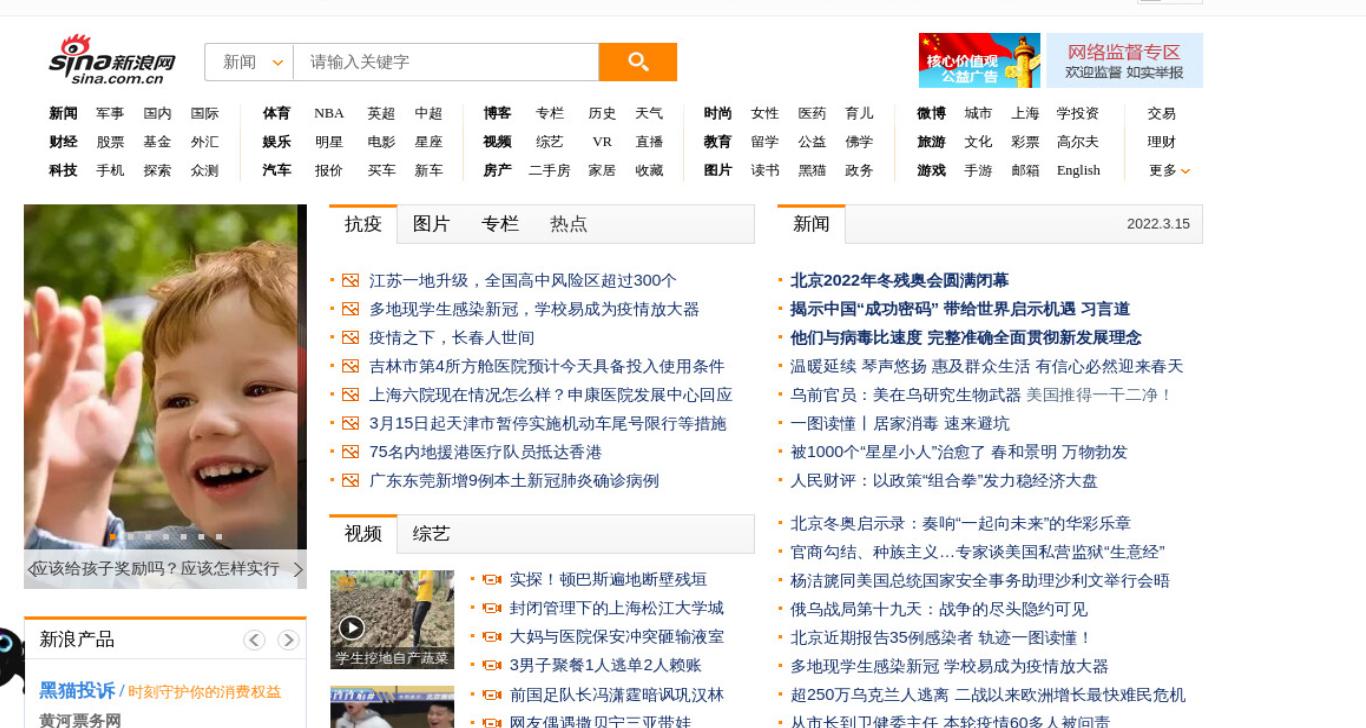
Task: Open the 博客 navigation category
Action: [497, 114]
